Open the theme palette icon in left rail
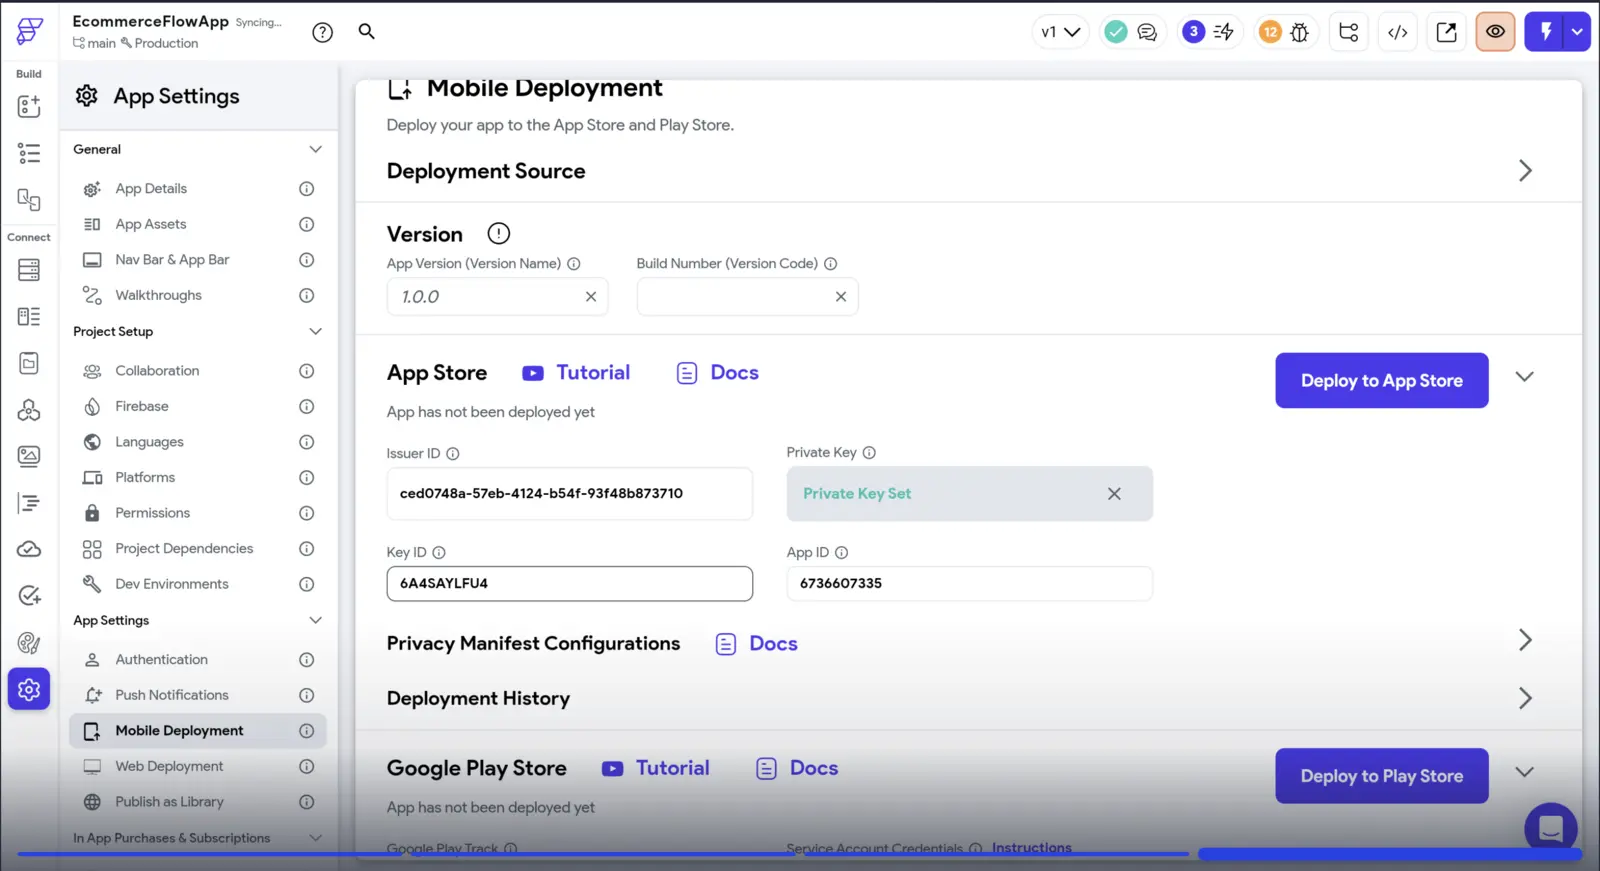 pyautogui.click(x=29, y=643)
